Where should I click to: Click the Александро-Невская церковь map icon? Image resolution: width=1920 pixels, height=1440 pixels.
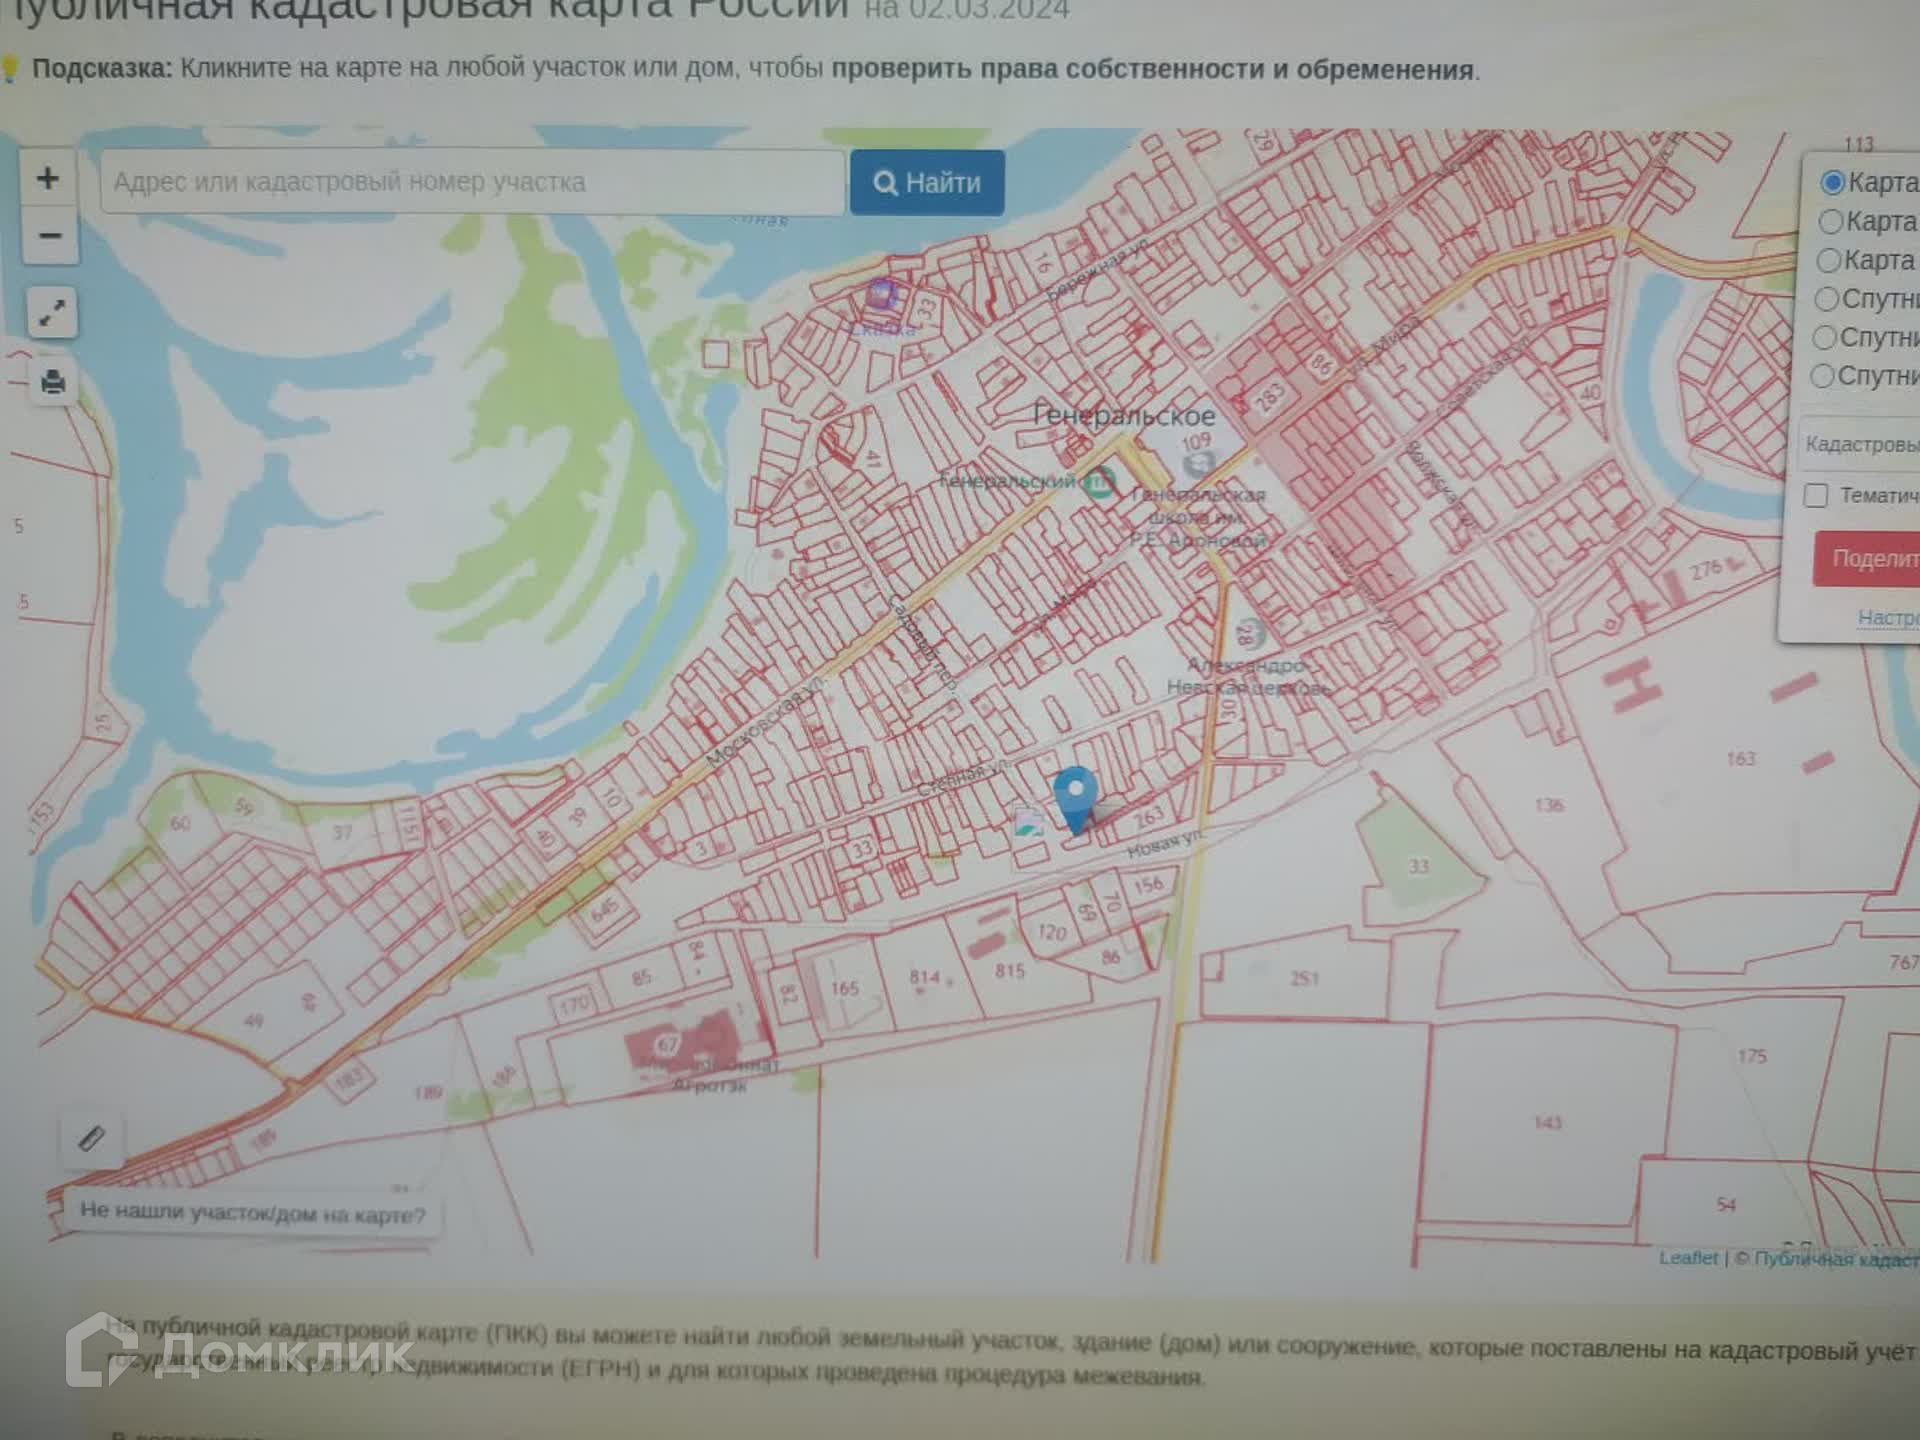pyautogui.click(x=1248, y=633)
